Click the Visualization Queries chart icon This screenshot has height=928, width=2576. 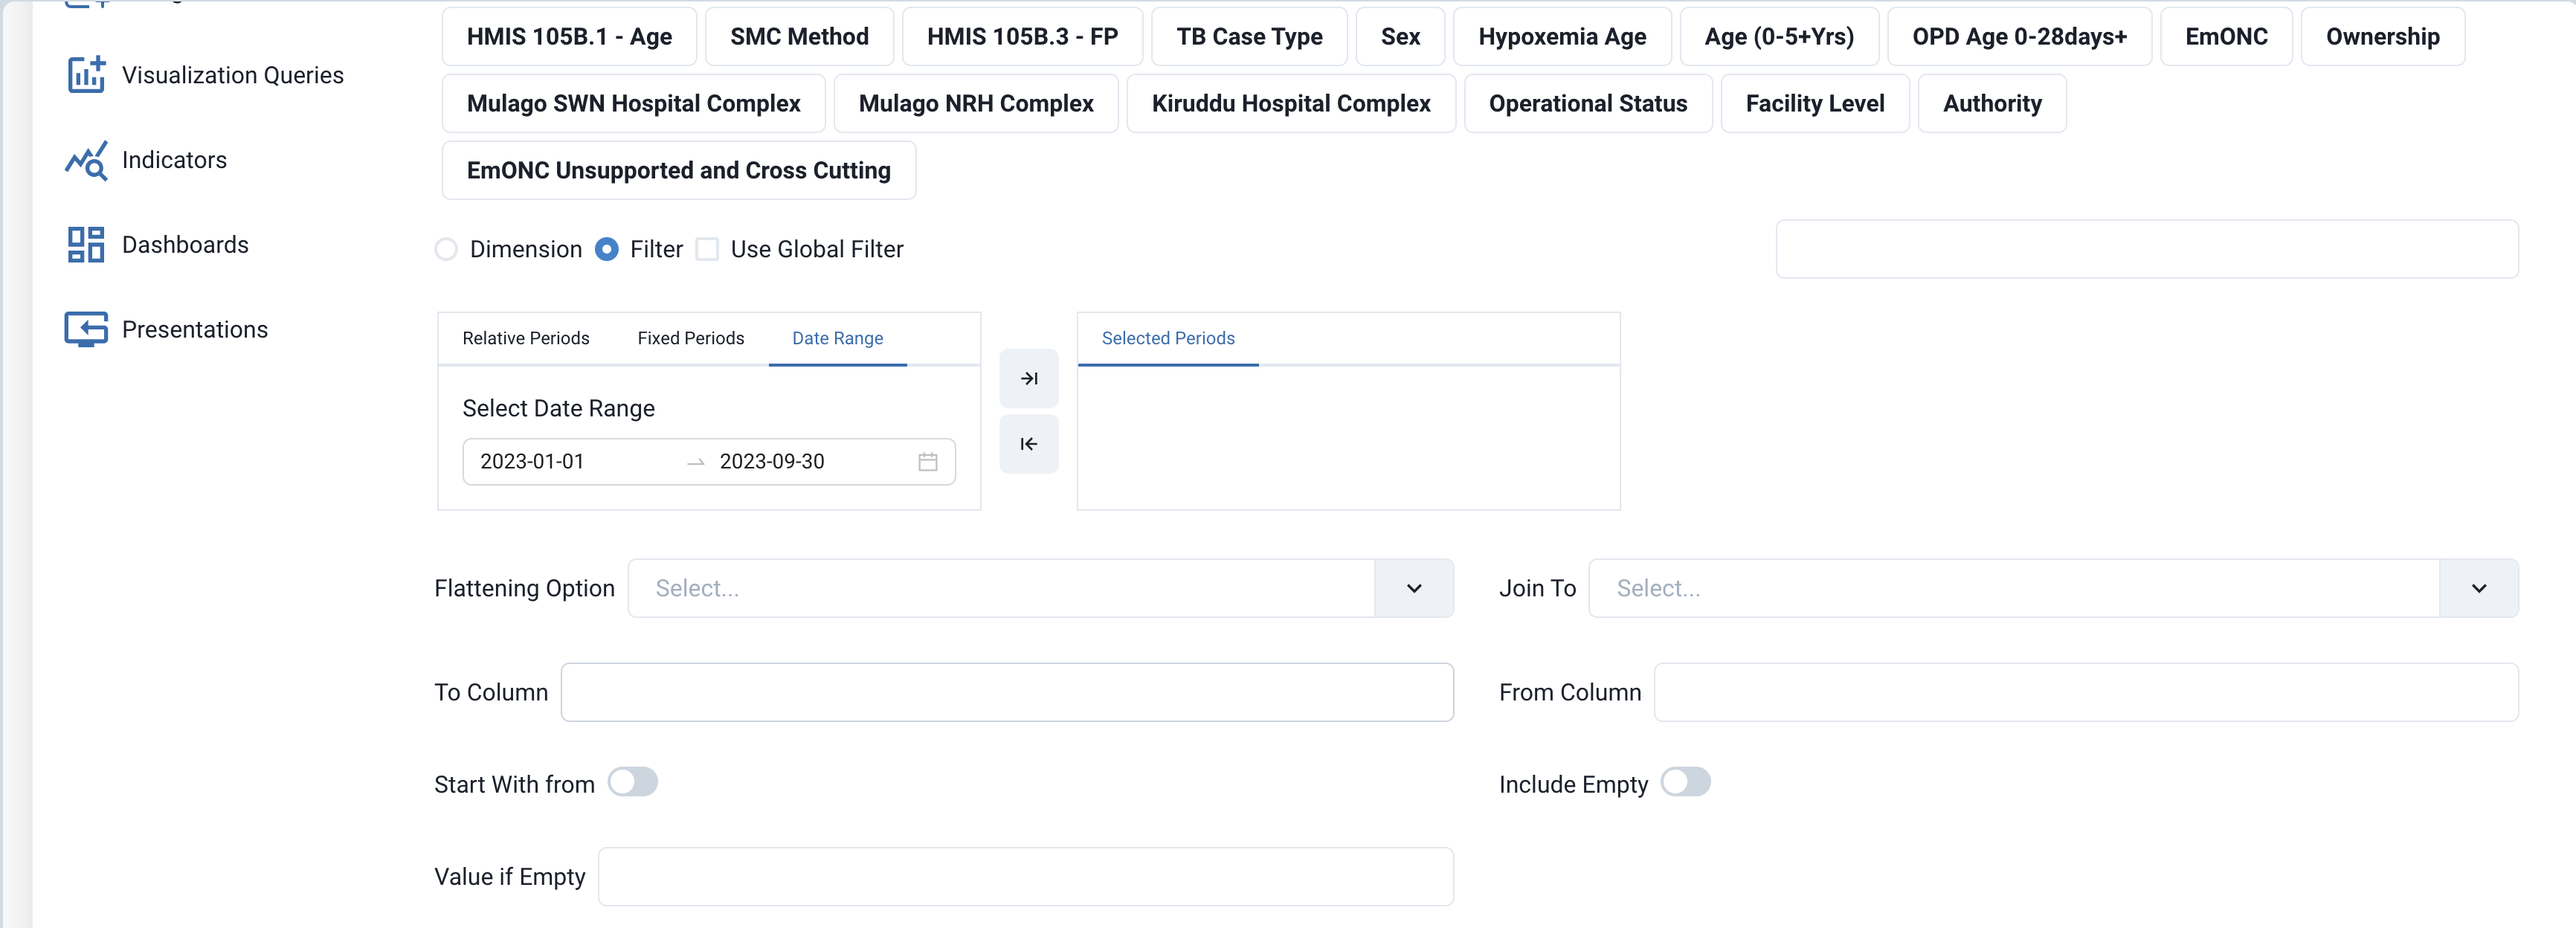click(86, 75)
